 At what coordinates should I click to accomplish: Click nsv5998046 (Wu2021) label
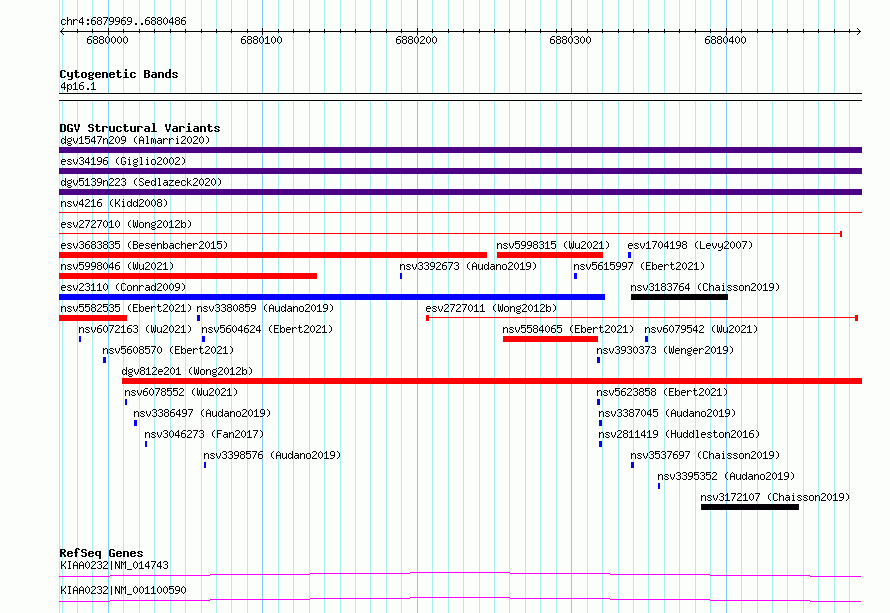(x=117, y=266)
